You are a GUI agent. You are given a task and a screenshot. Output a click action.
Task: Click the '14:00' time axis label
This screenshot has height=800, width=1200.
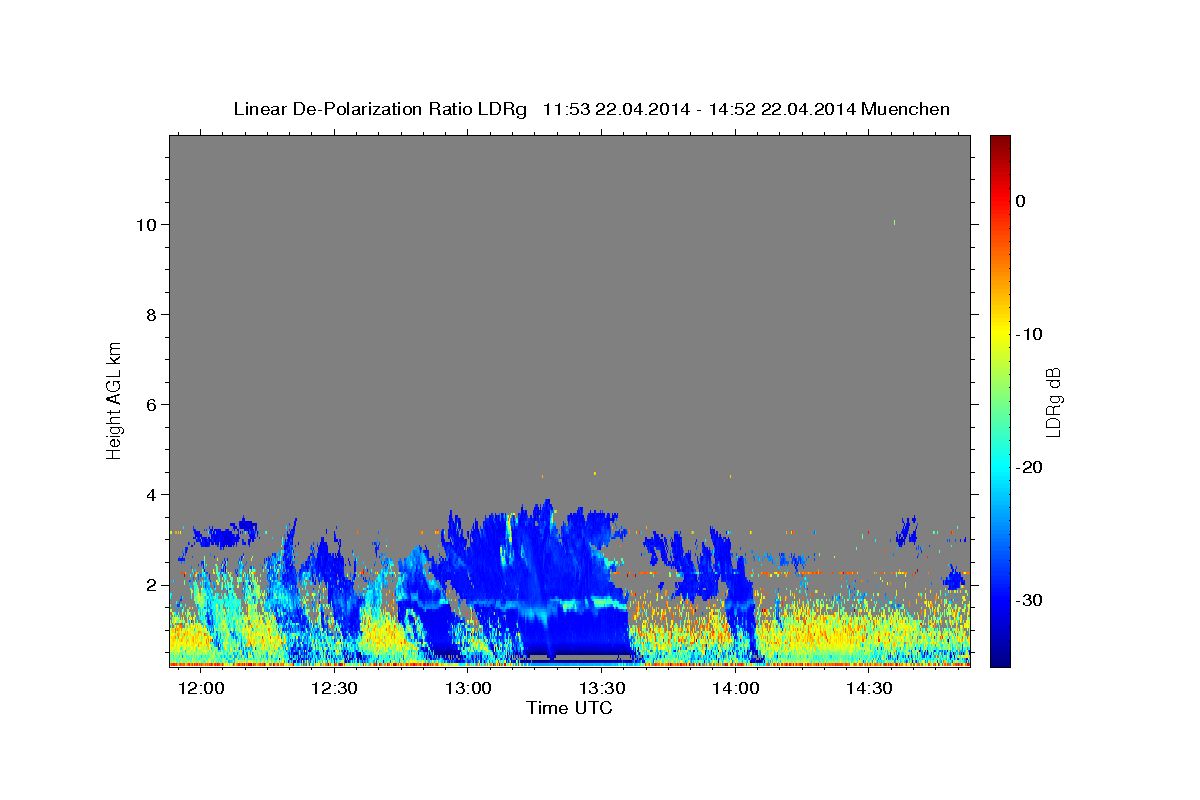(736, 689)
